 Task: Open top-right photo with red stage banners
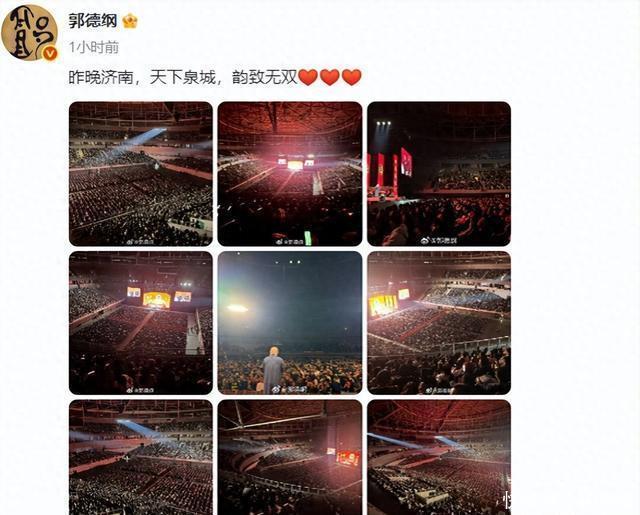pos(439,174)
